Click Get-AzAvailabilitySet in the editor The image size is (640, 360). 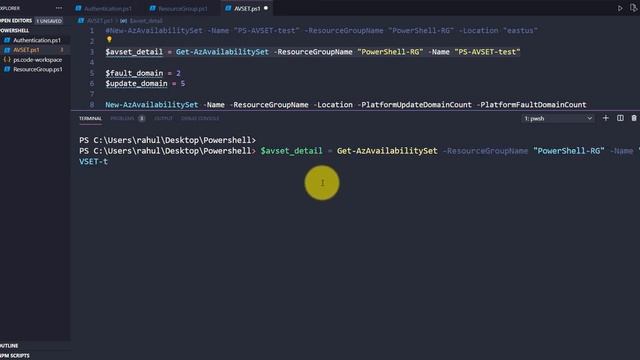point(222,52)
